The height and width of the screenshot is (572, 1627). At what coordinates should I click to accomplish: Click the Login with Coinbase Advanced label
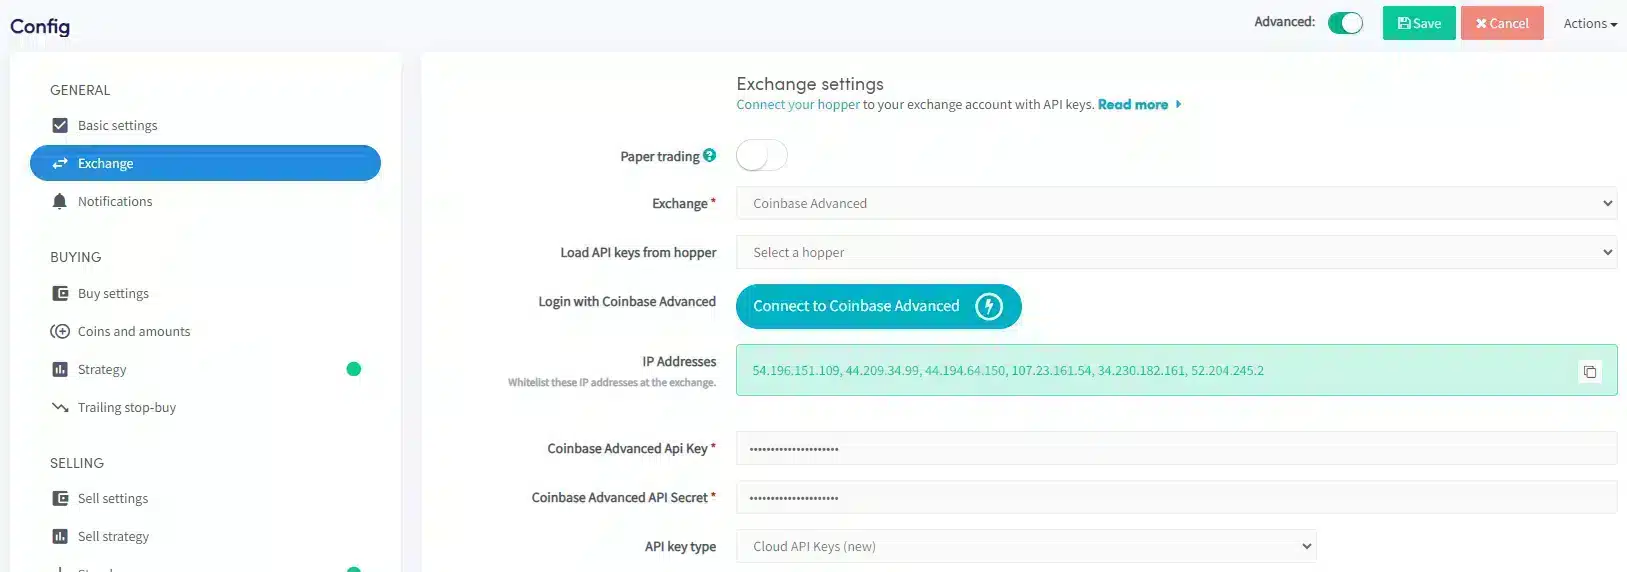[x=627, y=301]
